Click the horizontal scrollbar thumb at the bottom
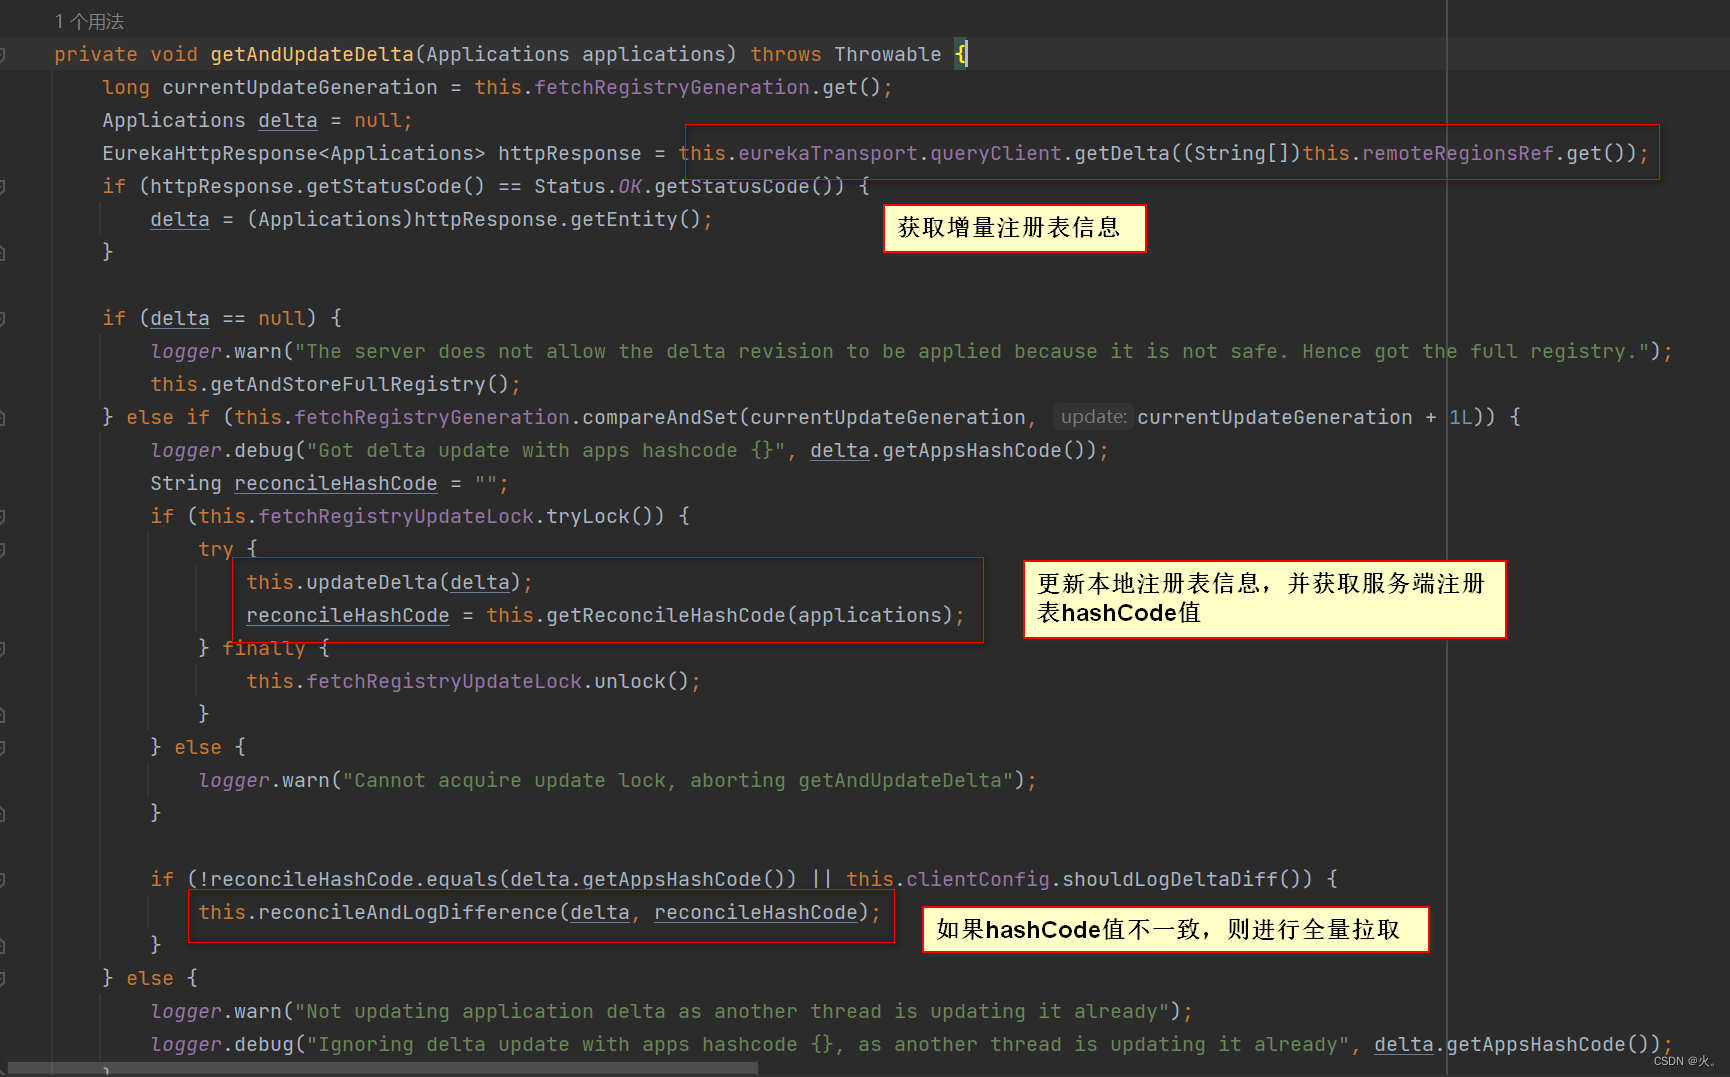Viewport: 1730px width, 1077px height. click(383, 1069)
